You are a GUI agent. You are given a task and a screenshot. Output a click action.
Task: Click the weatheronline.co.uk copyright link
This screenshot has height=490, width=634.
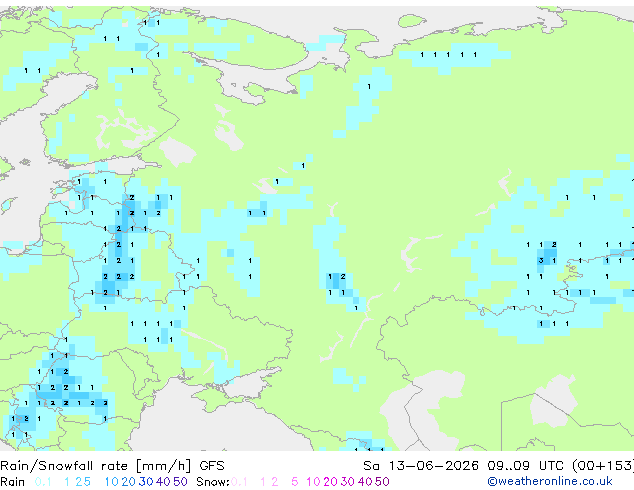[x=550, y=481]
